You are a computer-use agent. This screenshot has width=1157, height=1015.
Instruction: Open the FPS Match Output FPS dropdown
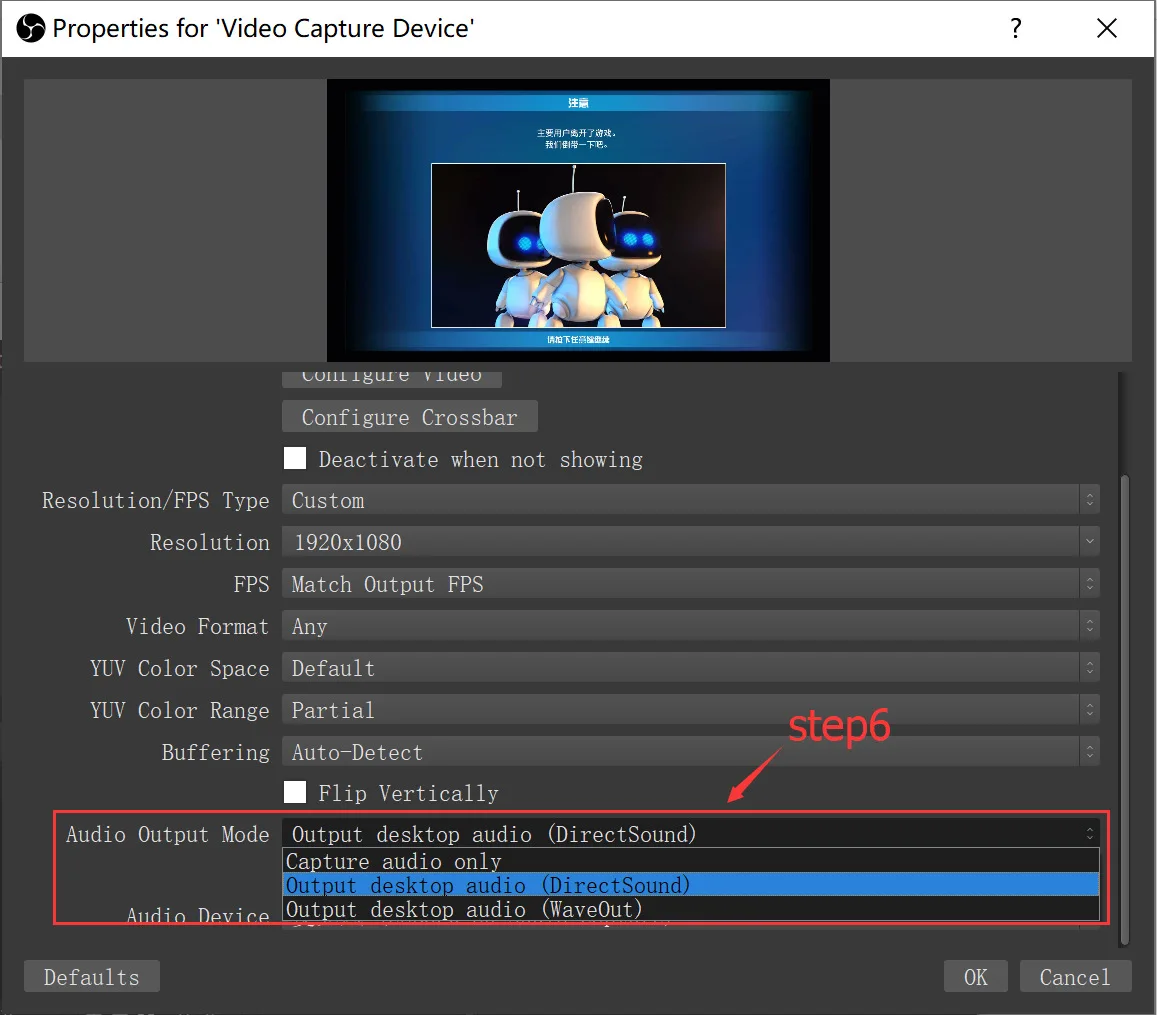691,583
